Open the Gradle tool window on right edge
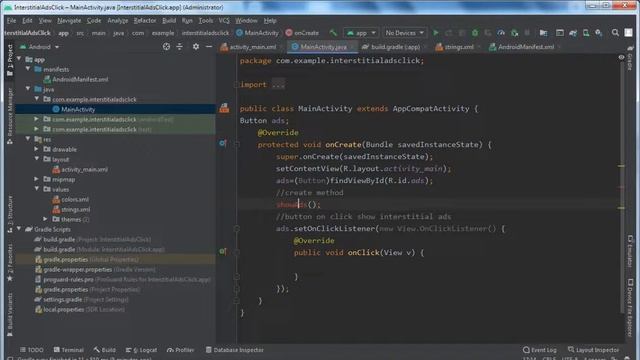 point(631,57)
